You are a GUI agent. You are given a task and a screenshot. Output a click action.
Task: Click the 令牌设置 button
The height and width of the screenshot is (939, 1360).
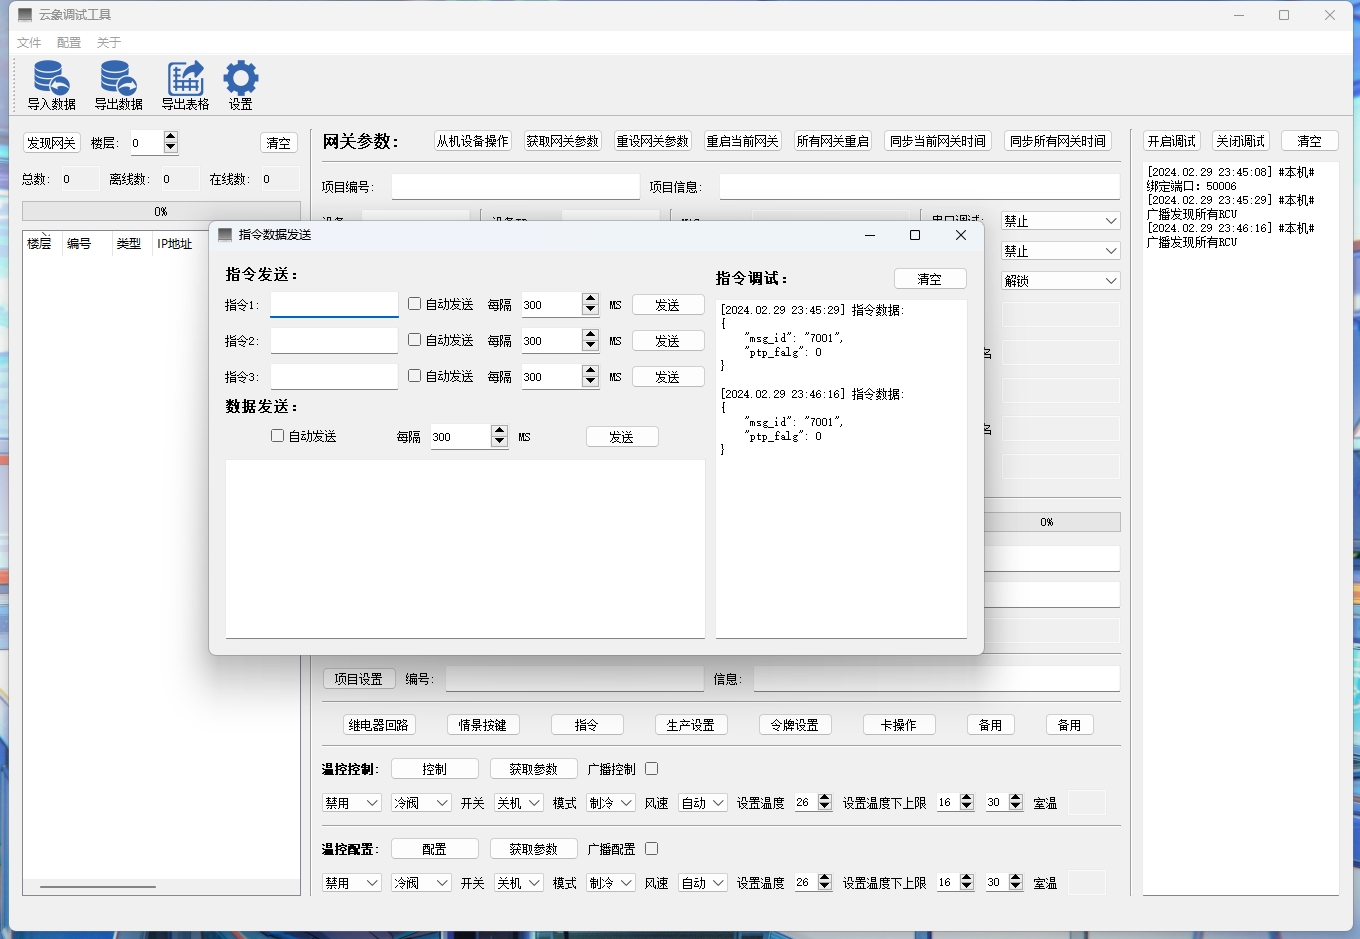click(795, 725)
